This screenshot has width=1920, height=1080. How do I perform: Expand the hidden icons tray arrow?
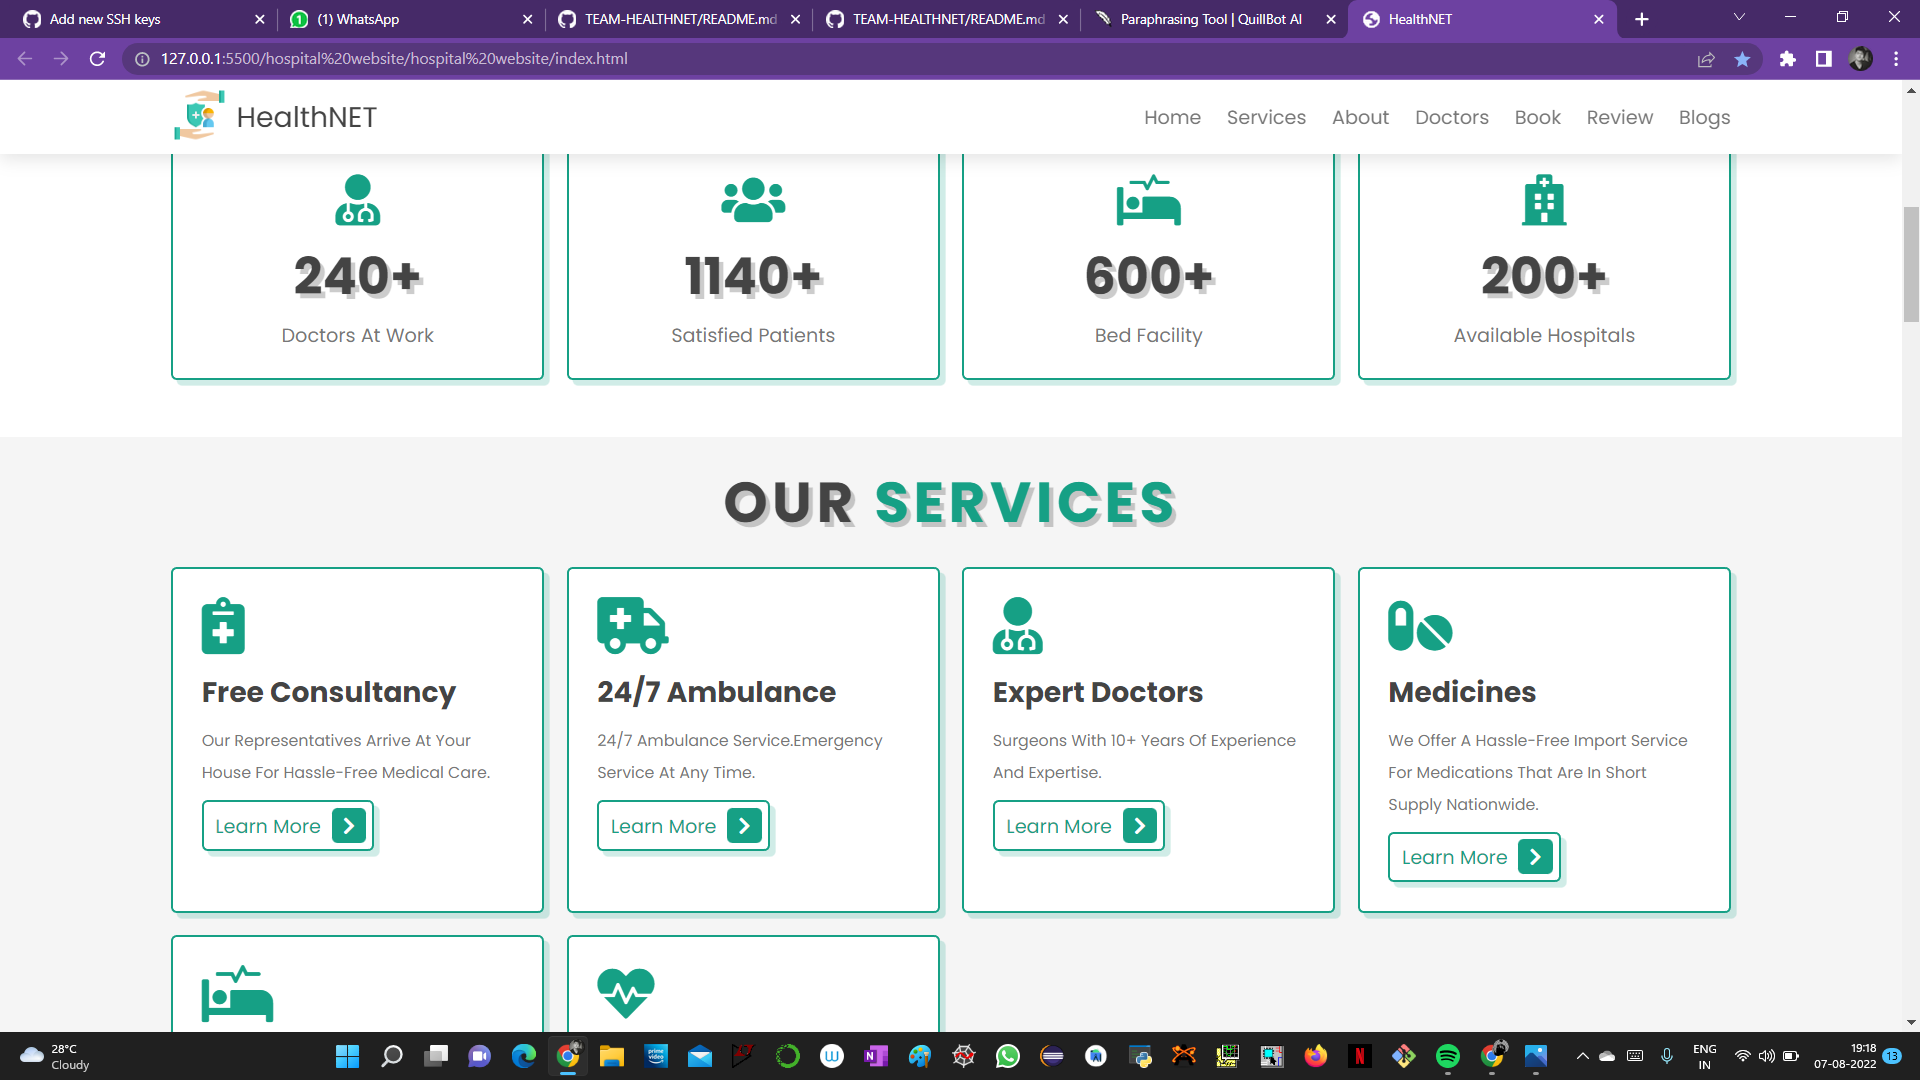[x=1583, y=1055]
